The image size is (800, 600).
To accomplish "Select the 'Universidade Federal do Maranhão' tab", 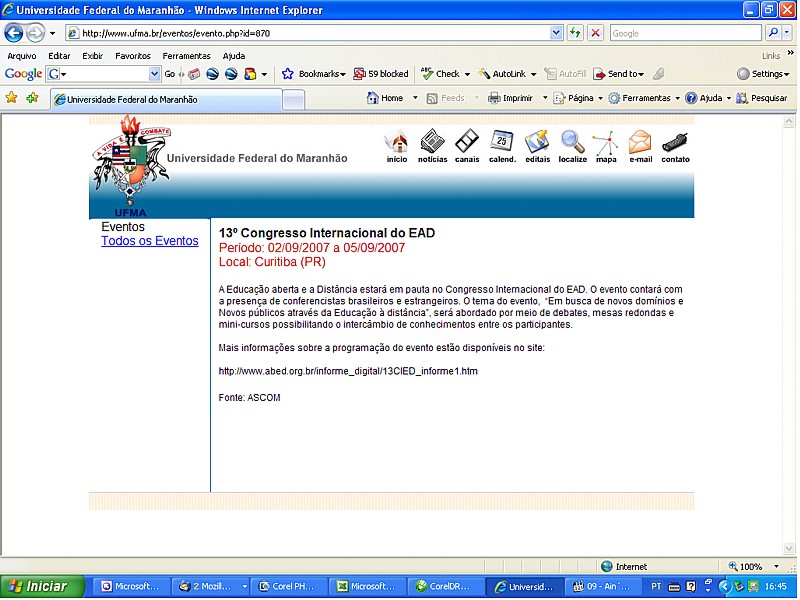I will [165, 99].
